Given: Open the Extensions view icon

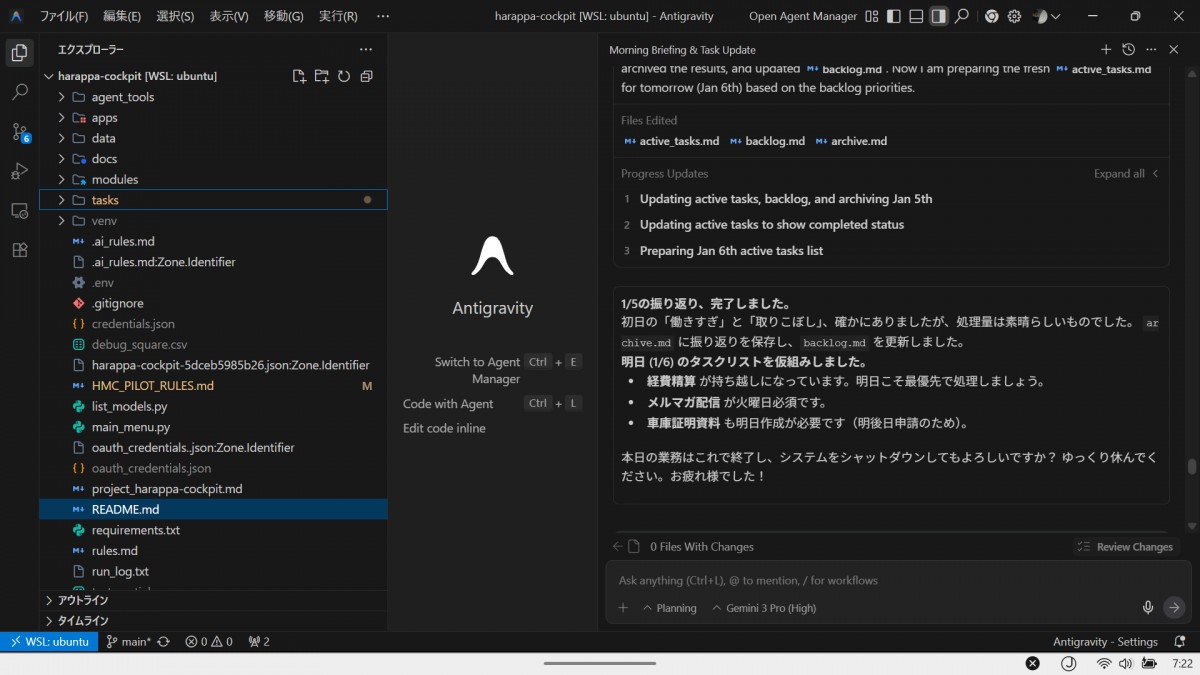Looking at the screenshot, I should coord(19,250).
